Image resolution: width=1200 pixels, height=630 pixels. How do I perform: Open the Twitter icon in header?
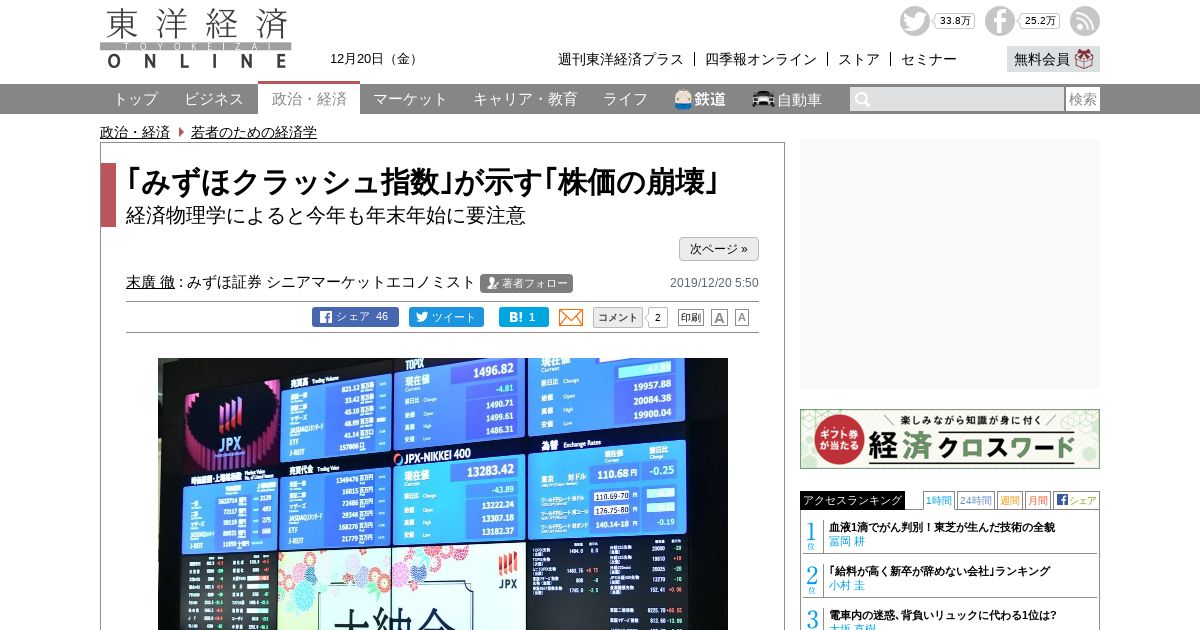click(914, 21)
